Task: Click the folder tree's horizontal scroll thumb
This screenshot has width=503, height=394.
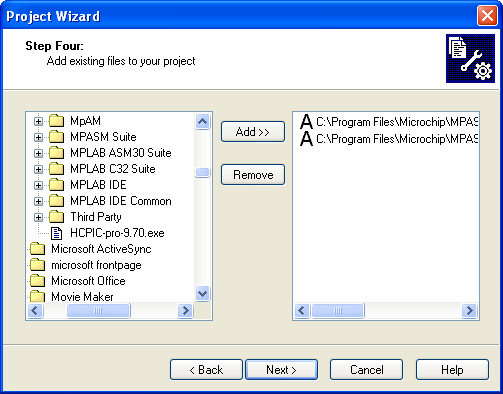Action: coord(98,310)
